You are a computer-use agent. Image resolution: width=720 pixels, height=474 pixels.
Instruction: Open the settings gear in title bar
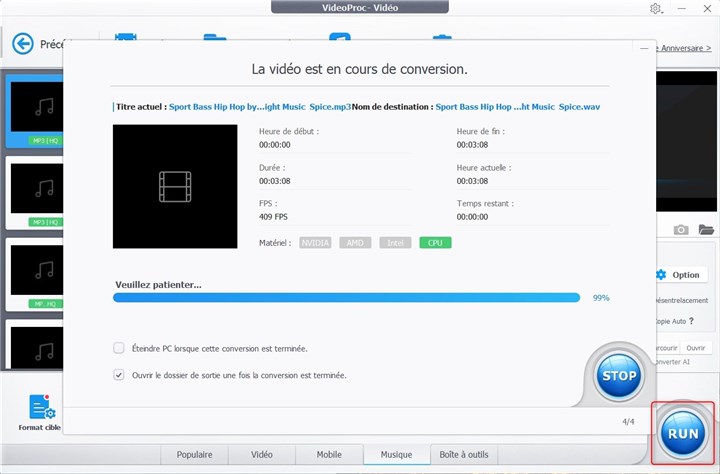[x=655, y=8]
